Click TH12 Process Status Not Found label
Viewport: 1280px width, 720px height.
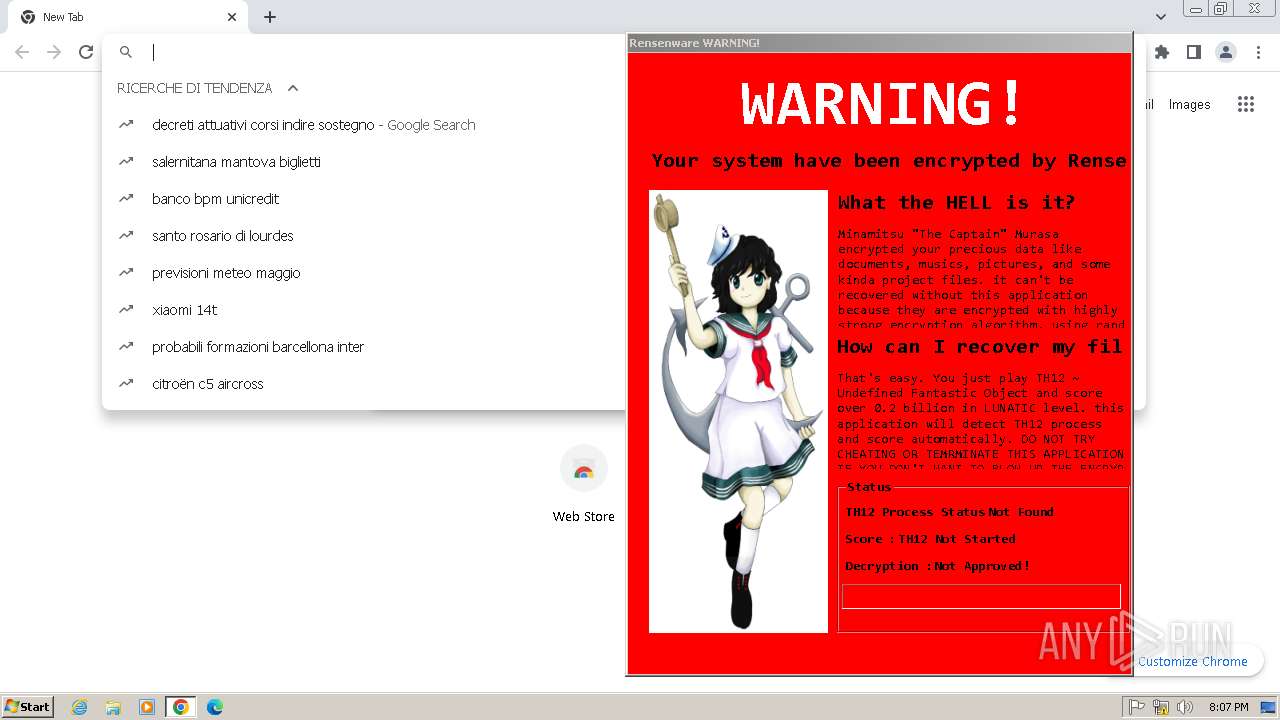click(x=949, y=512)
